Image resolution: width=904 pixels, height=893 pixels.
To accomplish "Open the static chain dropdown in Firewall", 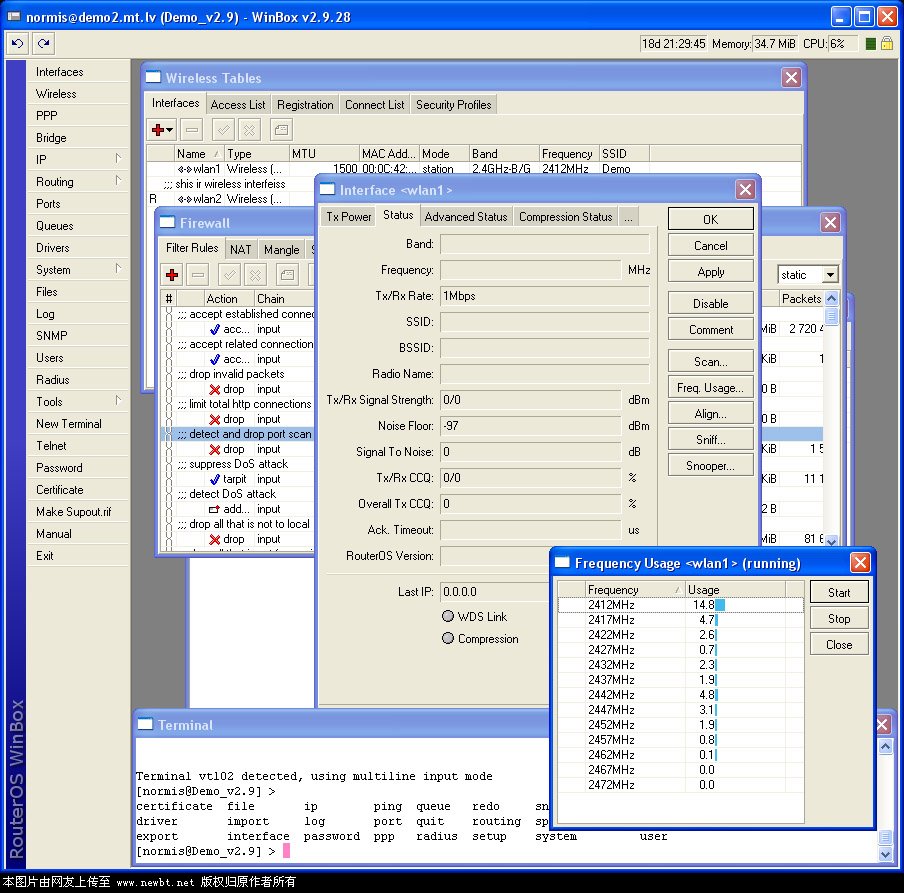I will click(x=830, y=274).
